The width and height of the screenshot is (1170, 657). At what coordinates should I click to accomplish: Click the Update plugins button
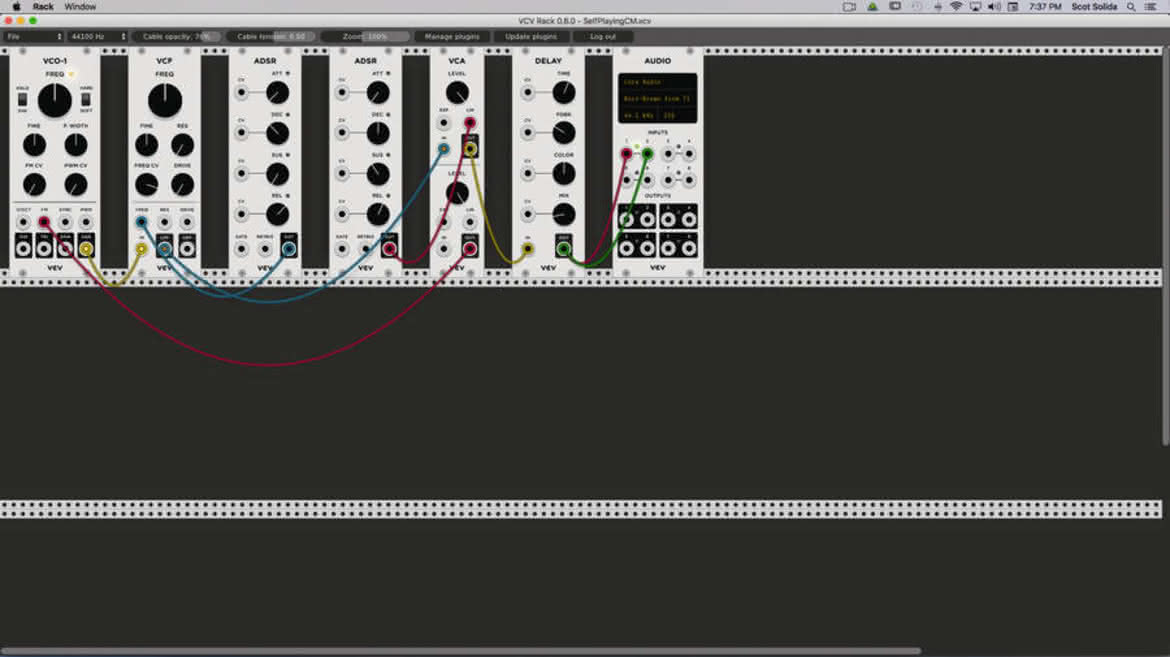531,36
